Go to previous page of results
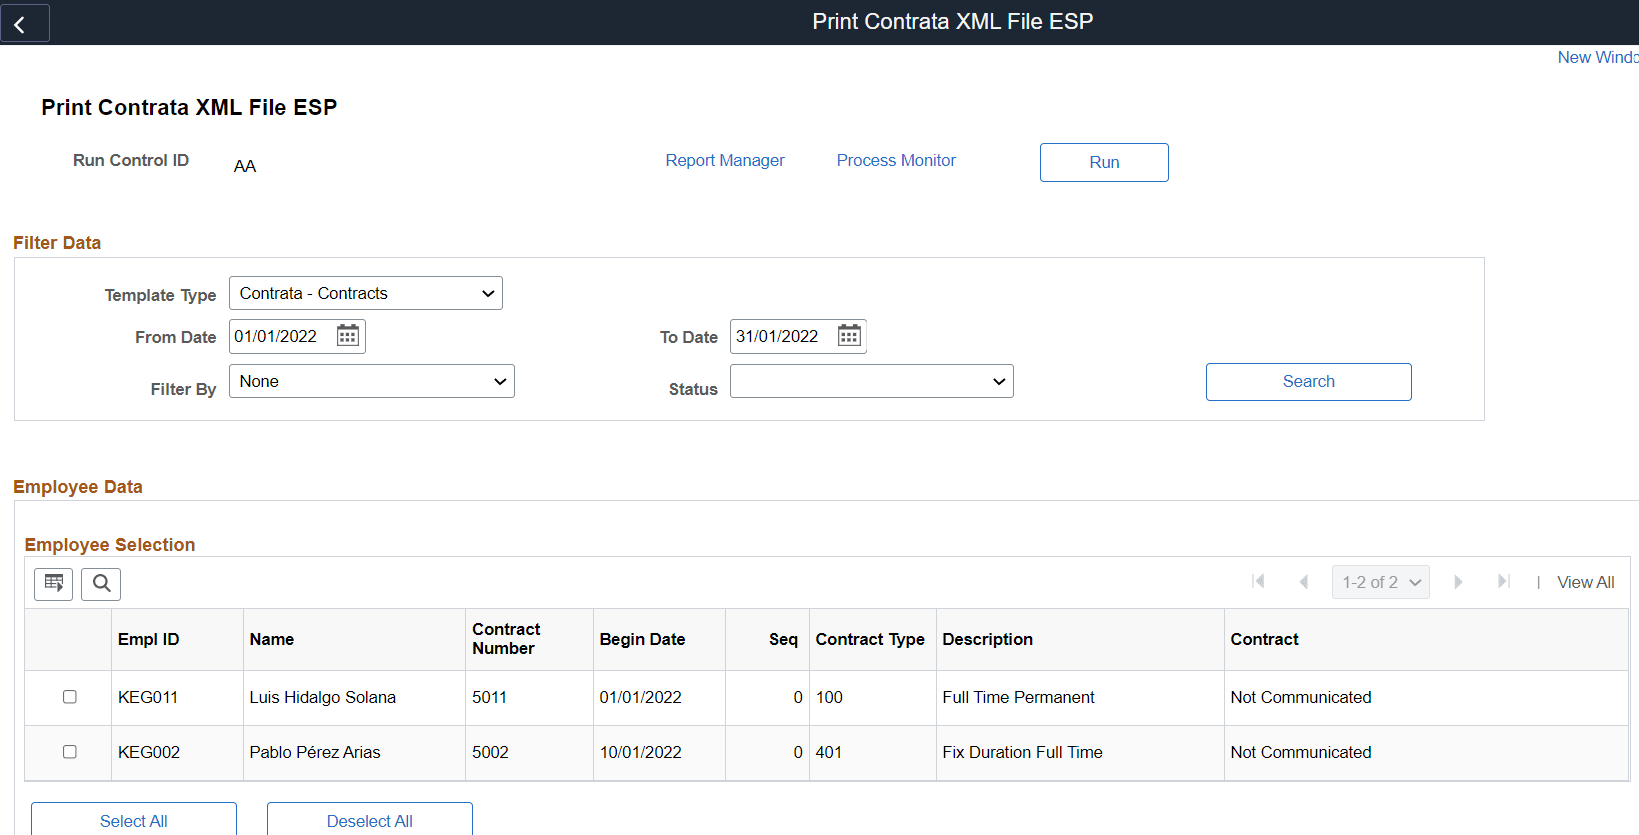1639x835 pixels. [1304, 582]
